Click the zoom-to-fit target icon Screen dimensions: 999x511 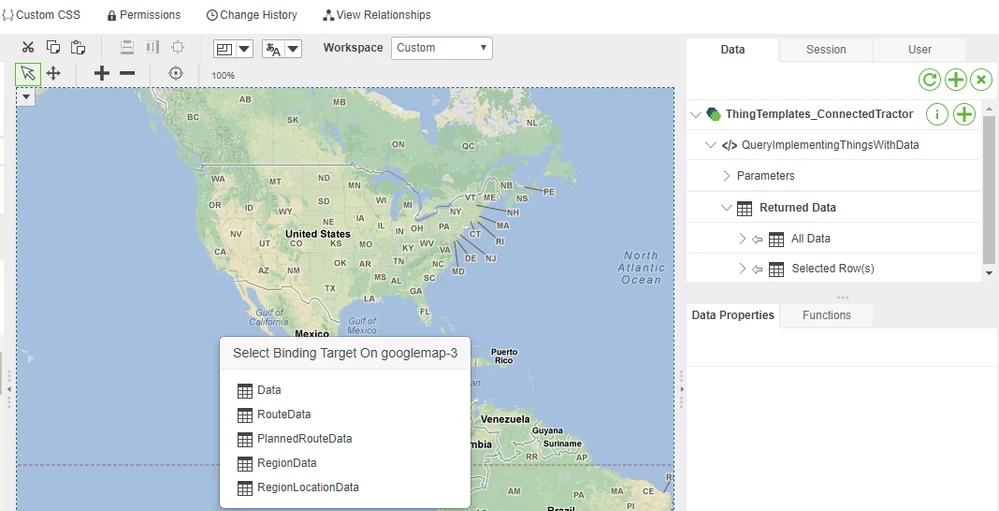coord(176,73)
